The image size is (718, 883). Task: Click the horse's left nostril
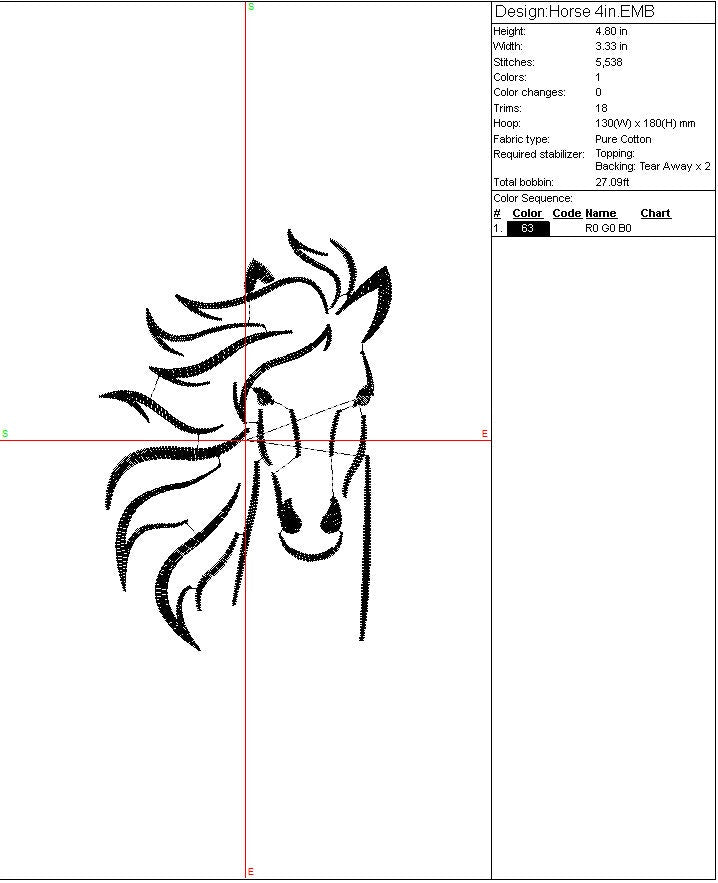290,518
